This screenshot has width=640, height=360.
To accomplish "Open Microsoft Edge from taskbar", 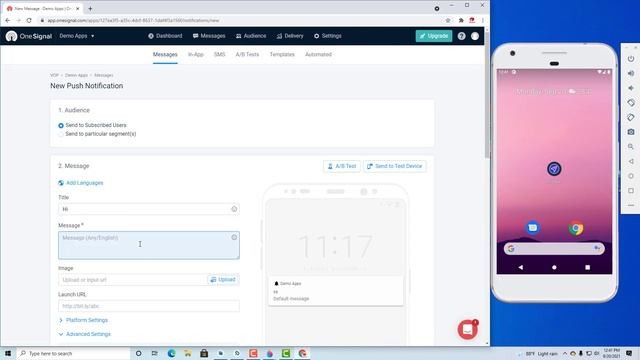I will pyautogui.click(x=171, y=353).
